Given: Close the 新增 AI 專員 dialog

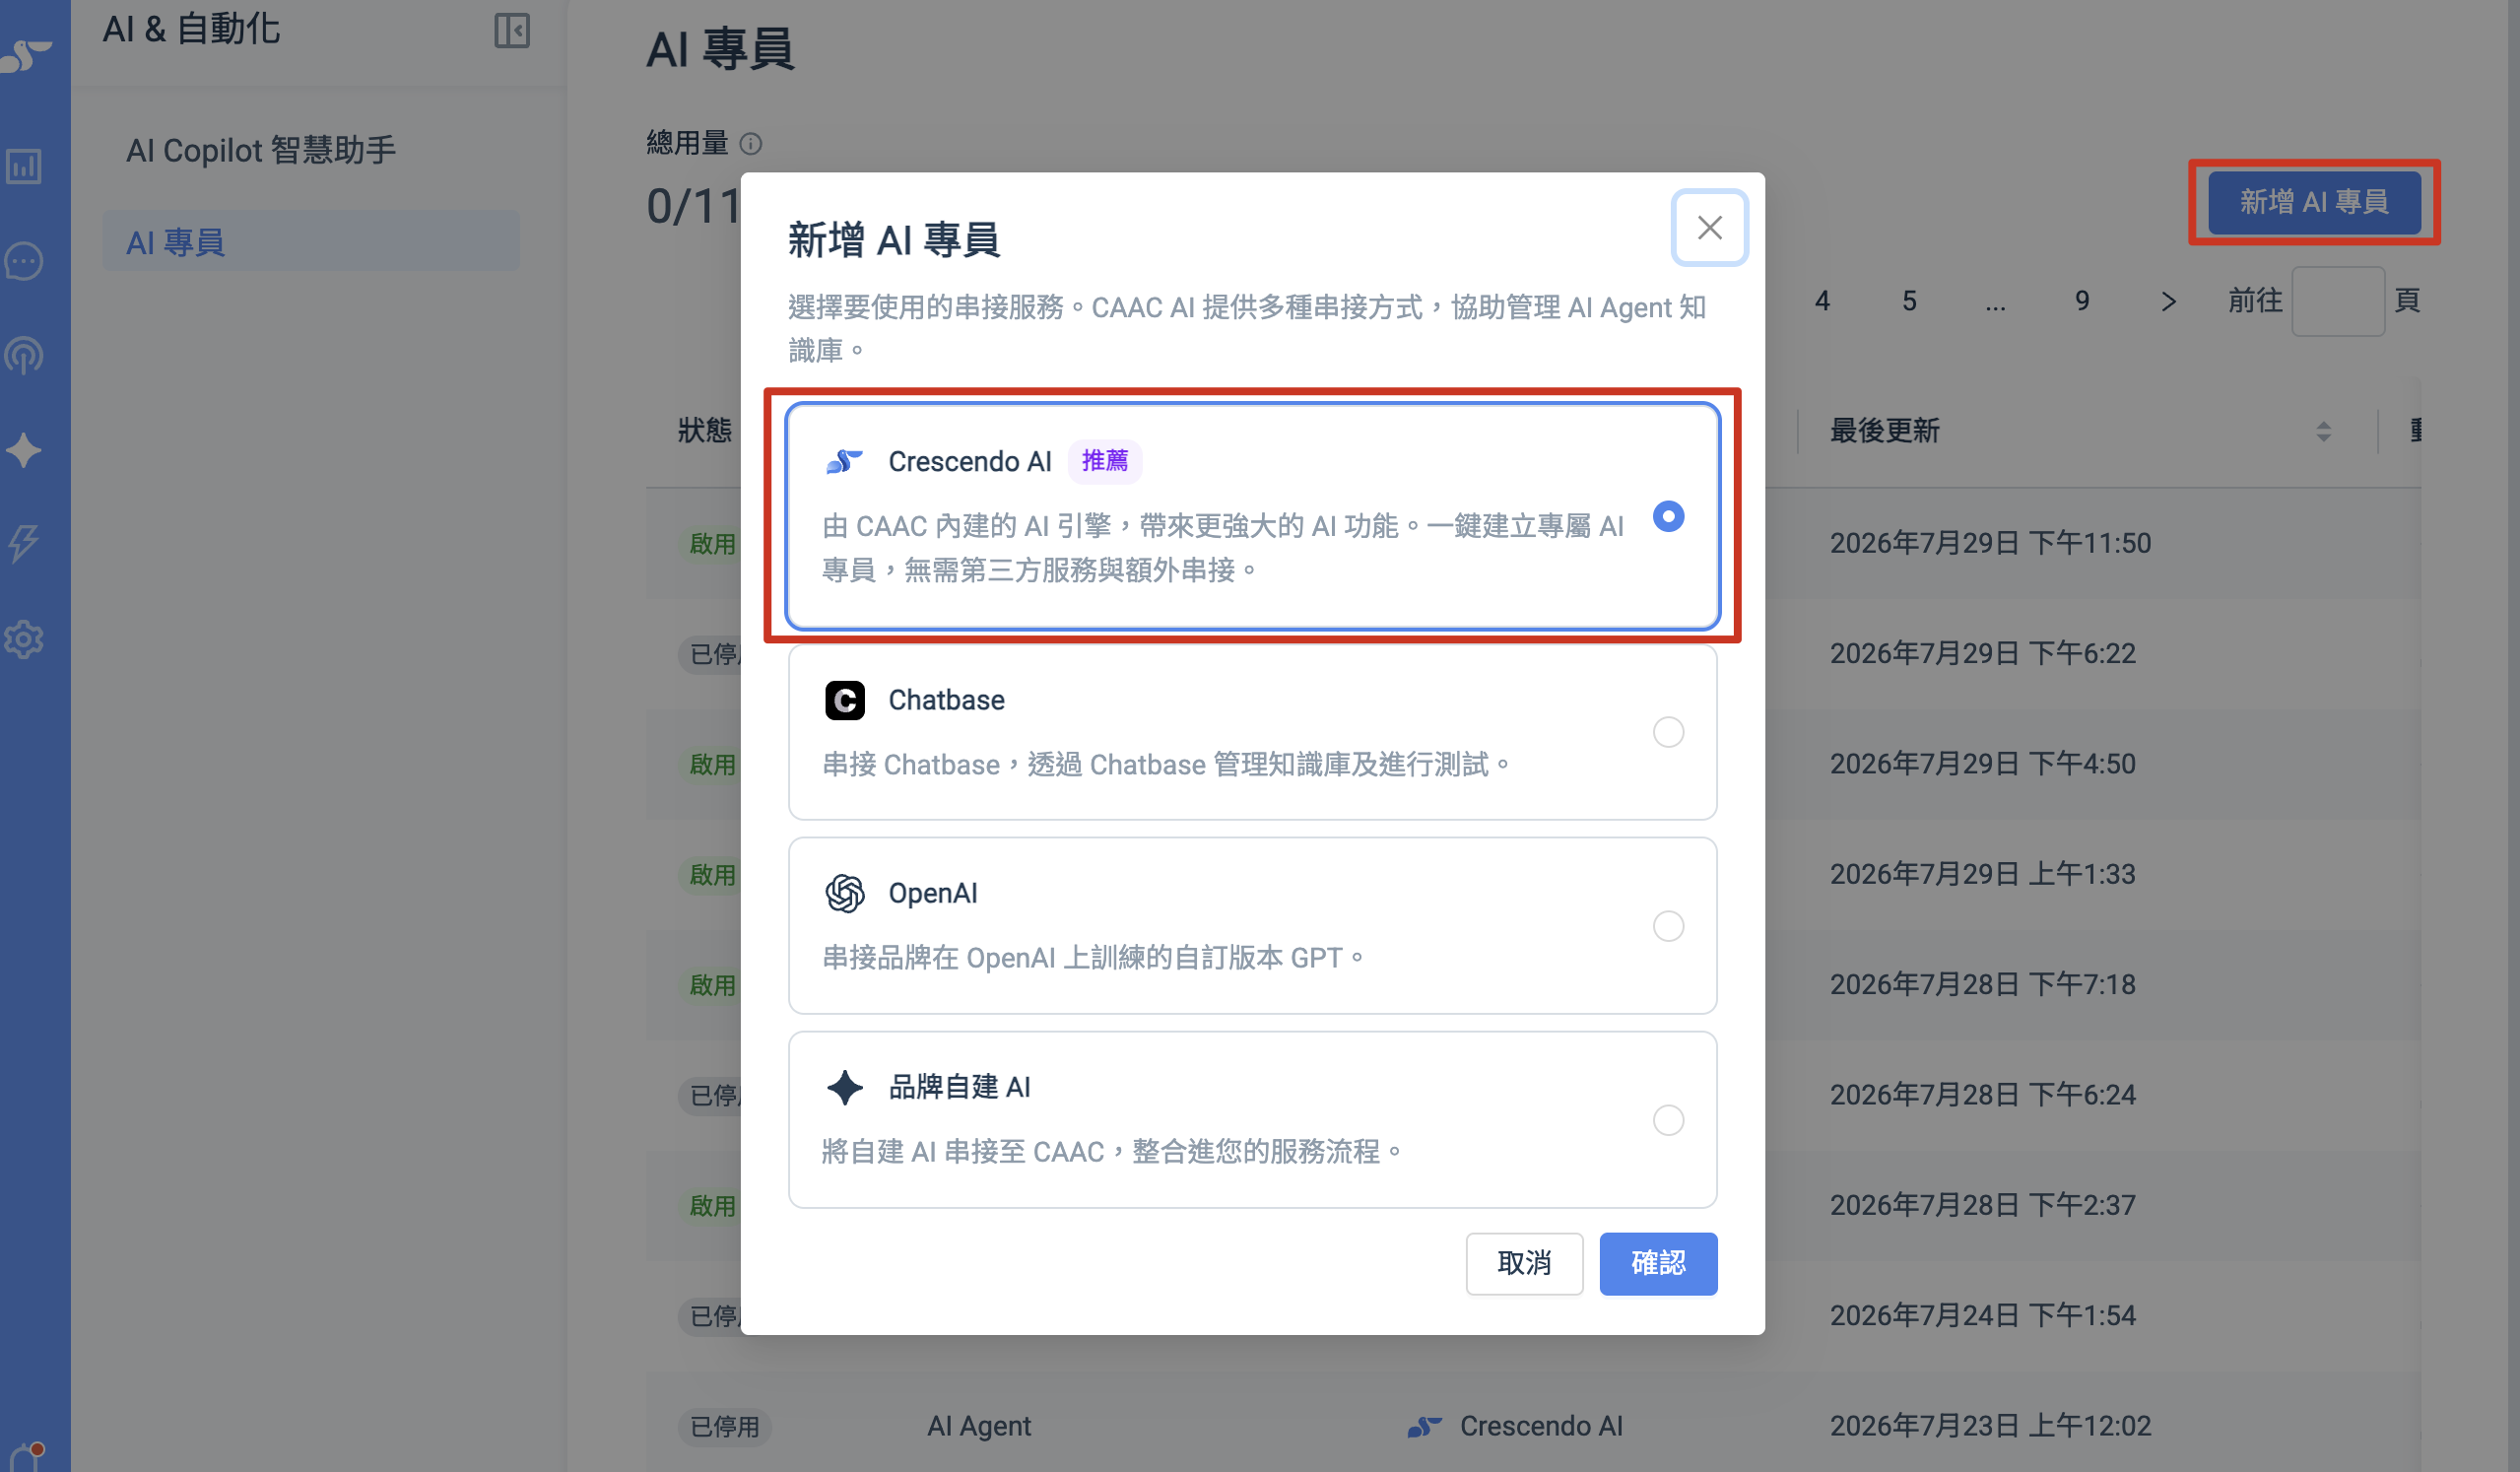Looking at the screenshot, I should [1709, 228].
